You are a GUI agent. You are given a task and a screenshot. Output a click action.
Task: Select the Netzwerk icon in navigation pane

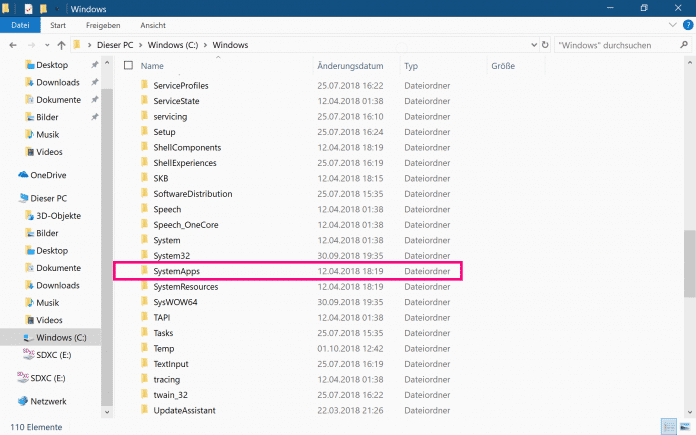click(x=24, y=401)
